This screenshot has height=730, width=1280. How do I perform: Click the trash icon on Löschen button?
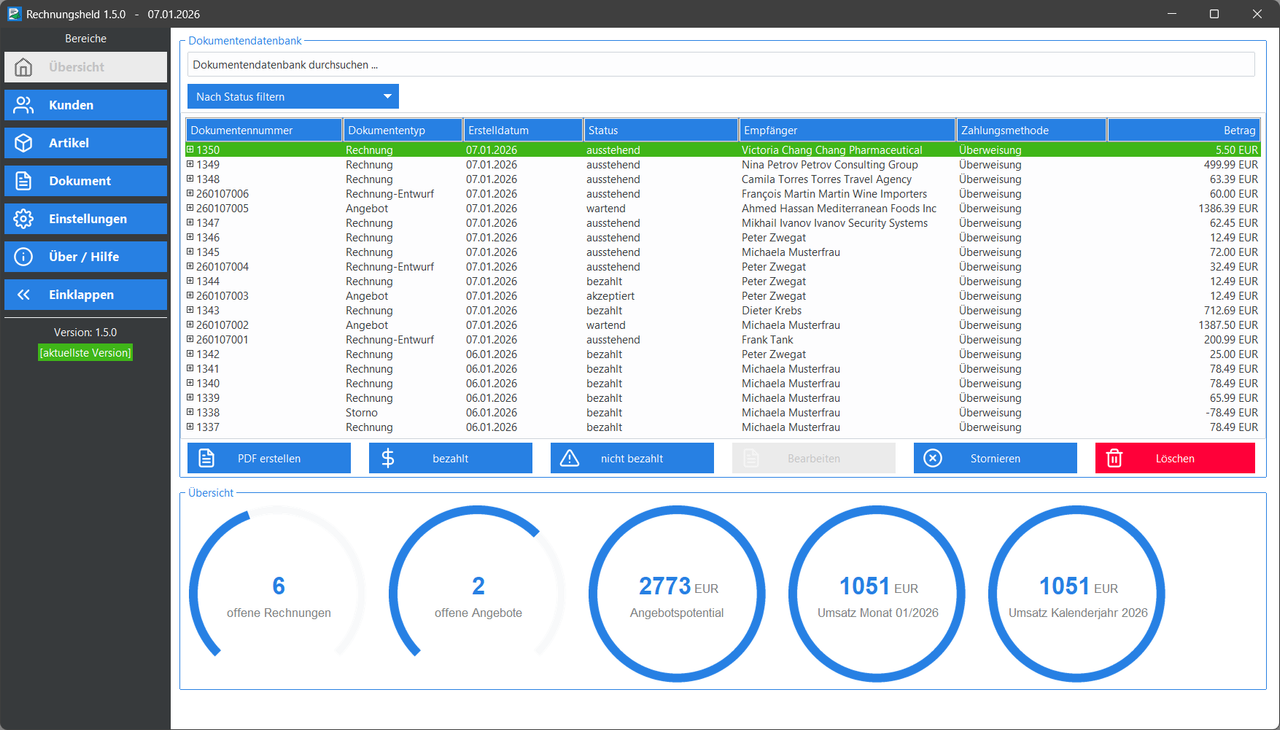tap(1115, 458)
